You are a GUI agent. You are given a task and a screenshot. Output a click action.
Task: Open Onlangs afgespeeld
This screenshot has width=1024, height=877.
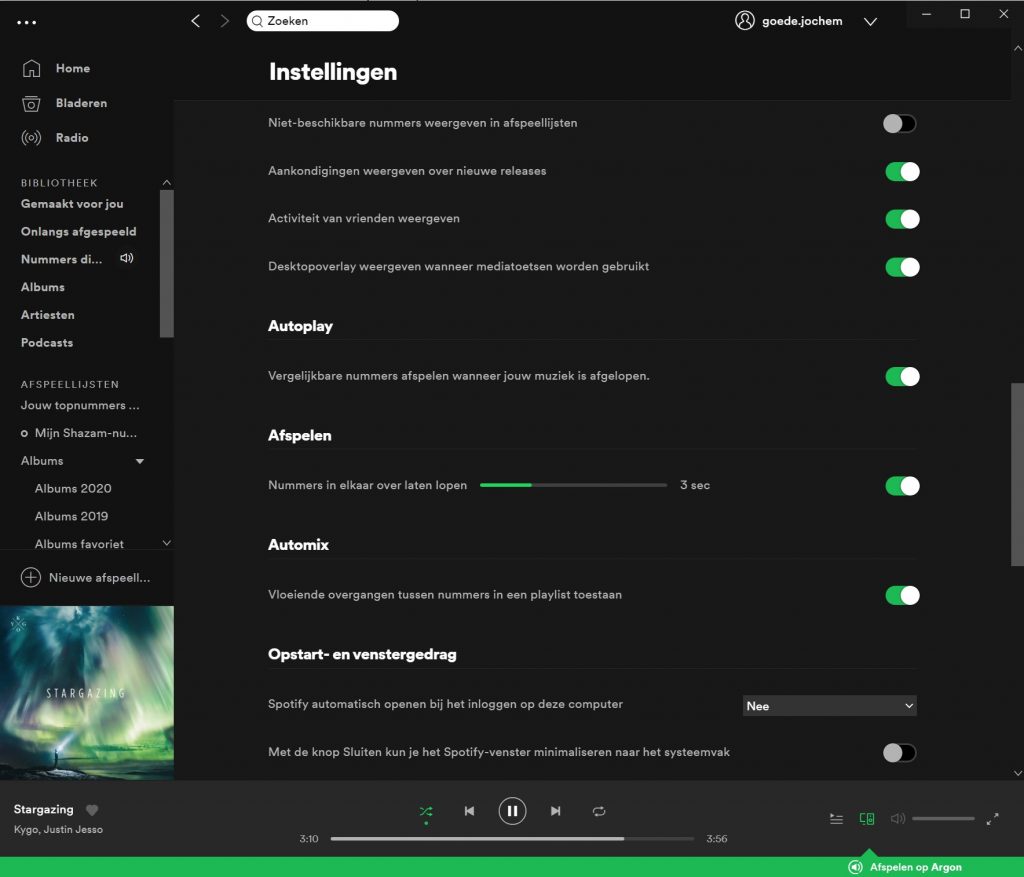pos(78,231)
